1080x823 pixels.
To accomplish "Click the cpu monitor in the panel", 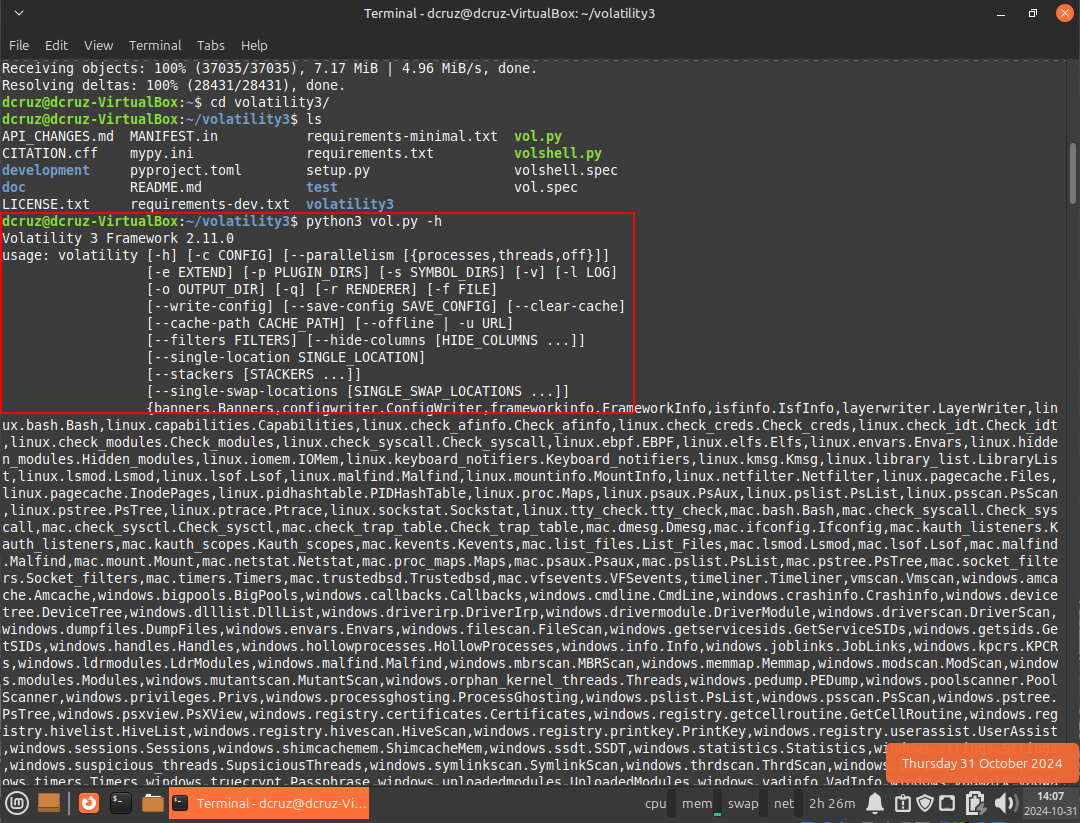I will [x=659, y=803].
